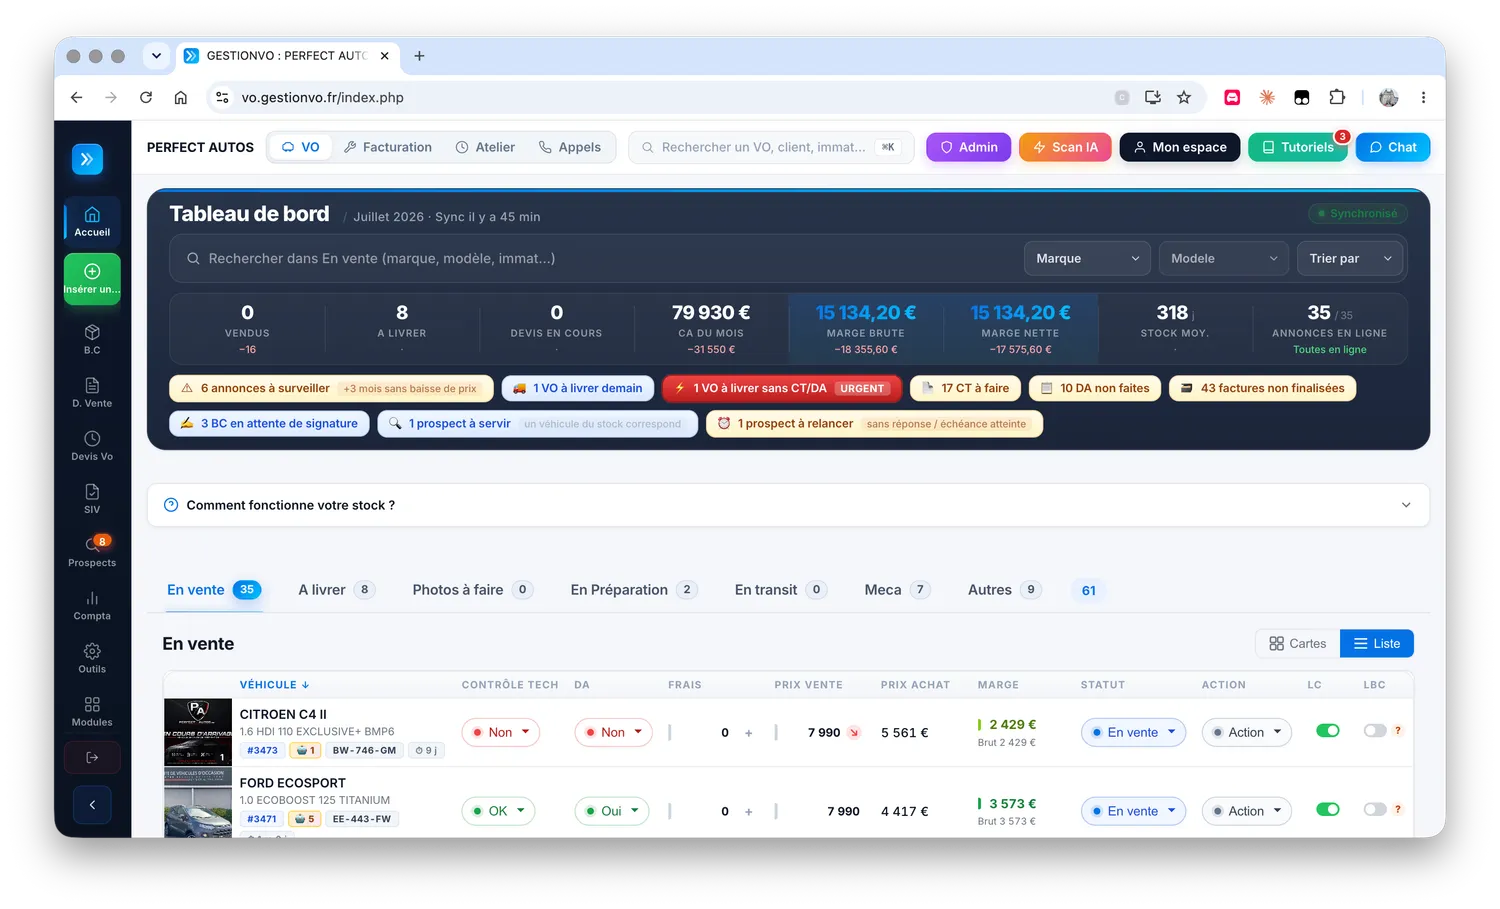Switch to the Photos à faire tab
This screenshot has height=909, width=1500.
tap(472, 590)
